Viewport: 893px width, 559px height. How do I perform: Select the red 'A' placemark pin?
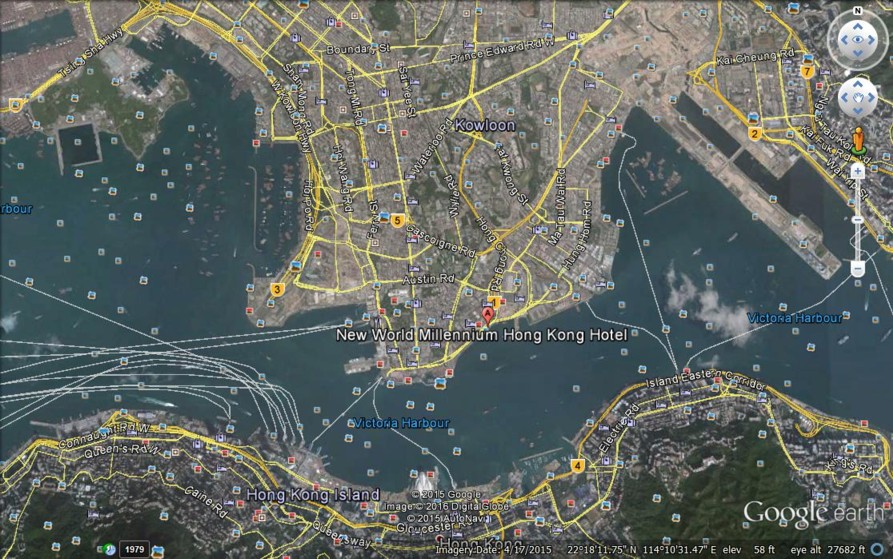point(488,314)
